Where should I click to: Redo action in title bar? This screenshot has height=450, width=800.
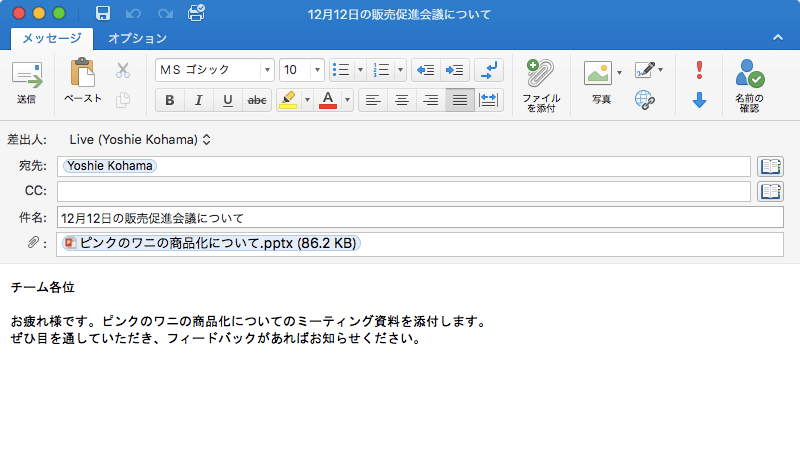[x=165, y=13]
